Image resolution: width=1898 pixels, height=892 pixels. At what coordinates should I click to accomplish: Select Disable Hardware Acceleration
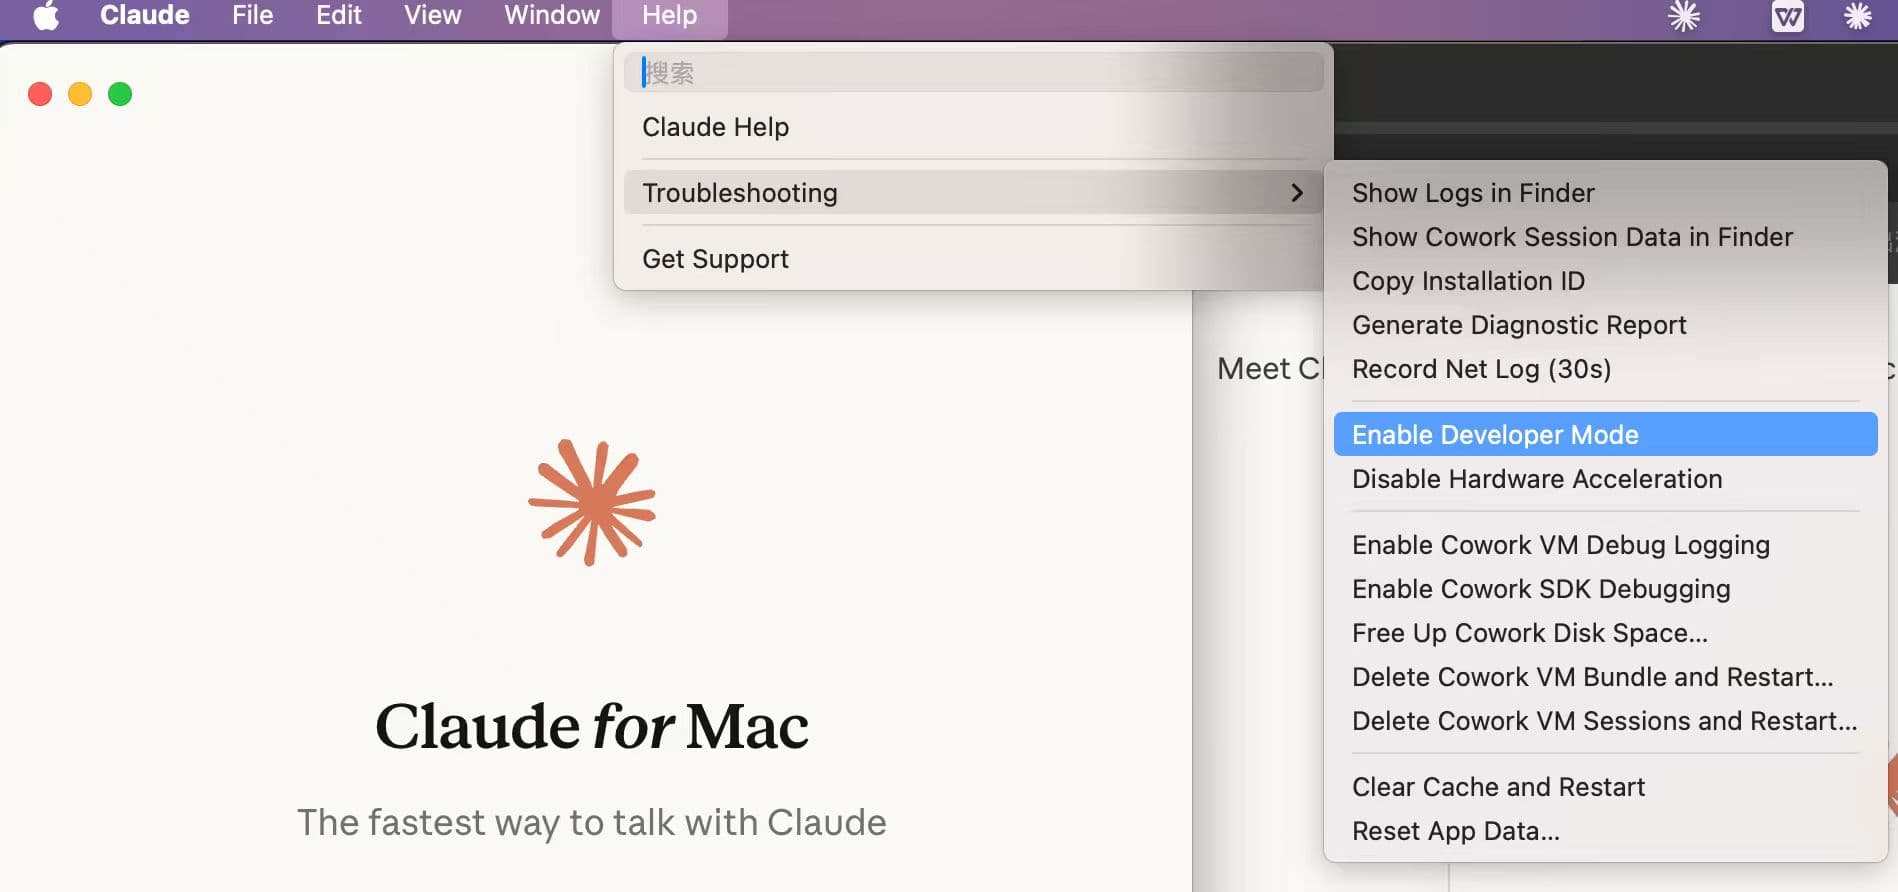(1605, 479)
